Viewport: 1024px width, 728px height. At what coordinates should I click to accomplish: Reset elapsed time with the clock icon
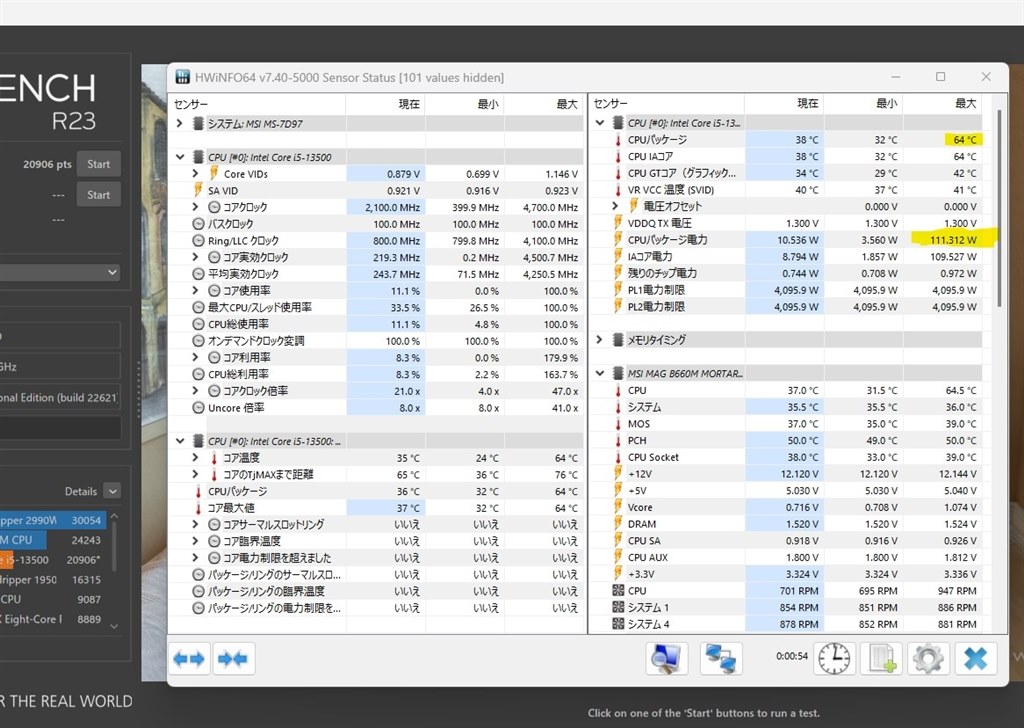pyautogui.click(x=834, y=658)
